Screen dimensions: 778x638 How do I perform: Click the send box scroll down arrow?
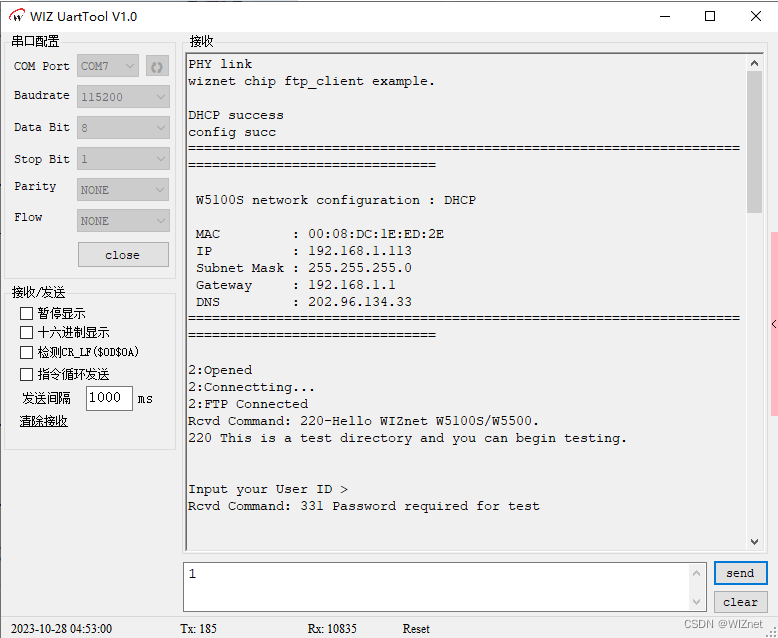point(696,602)
